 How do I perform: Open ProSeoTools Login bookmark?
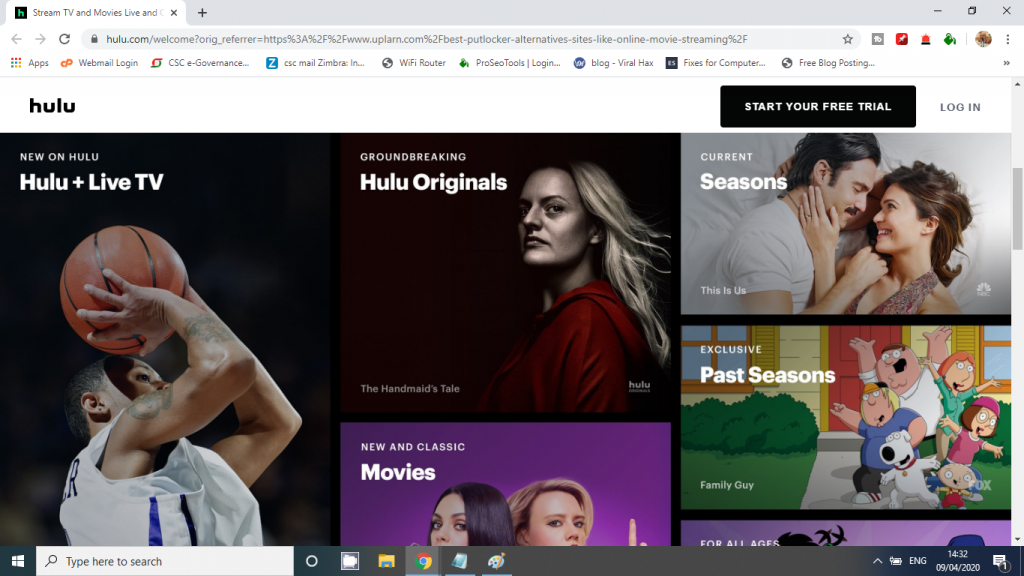(x=510, y=63)
